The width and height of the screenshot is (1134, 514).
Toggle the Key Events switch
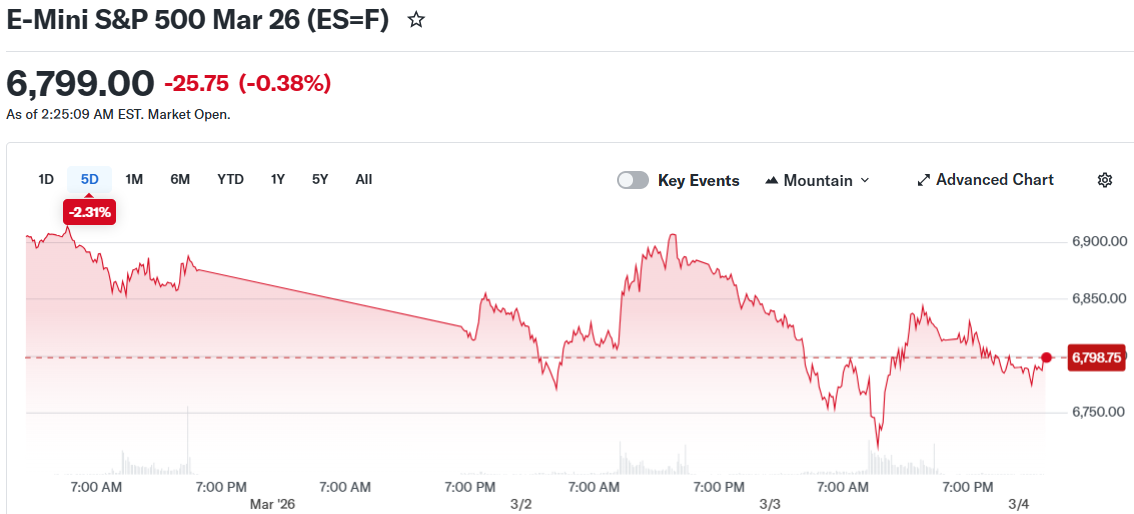click(633, 180)
